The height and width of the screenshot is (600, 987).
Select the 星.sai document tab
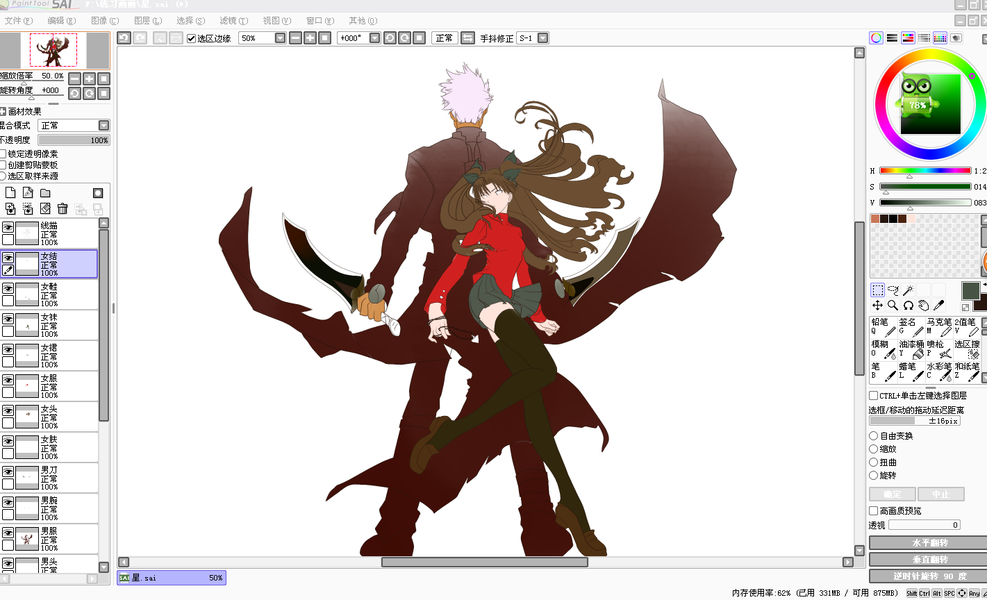[x=171, y=577]
